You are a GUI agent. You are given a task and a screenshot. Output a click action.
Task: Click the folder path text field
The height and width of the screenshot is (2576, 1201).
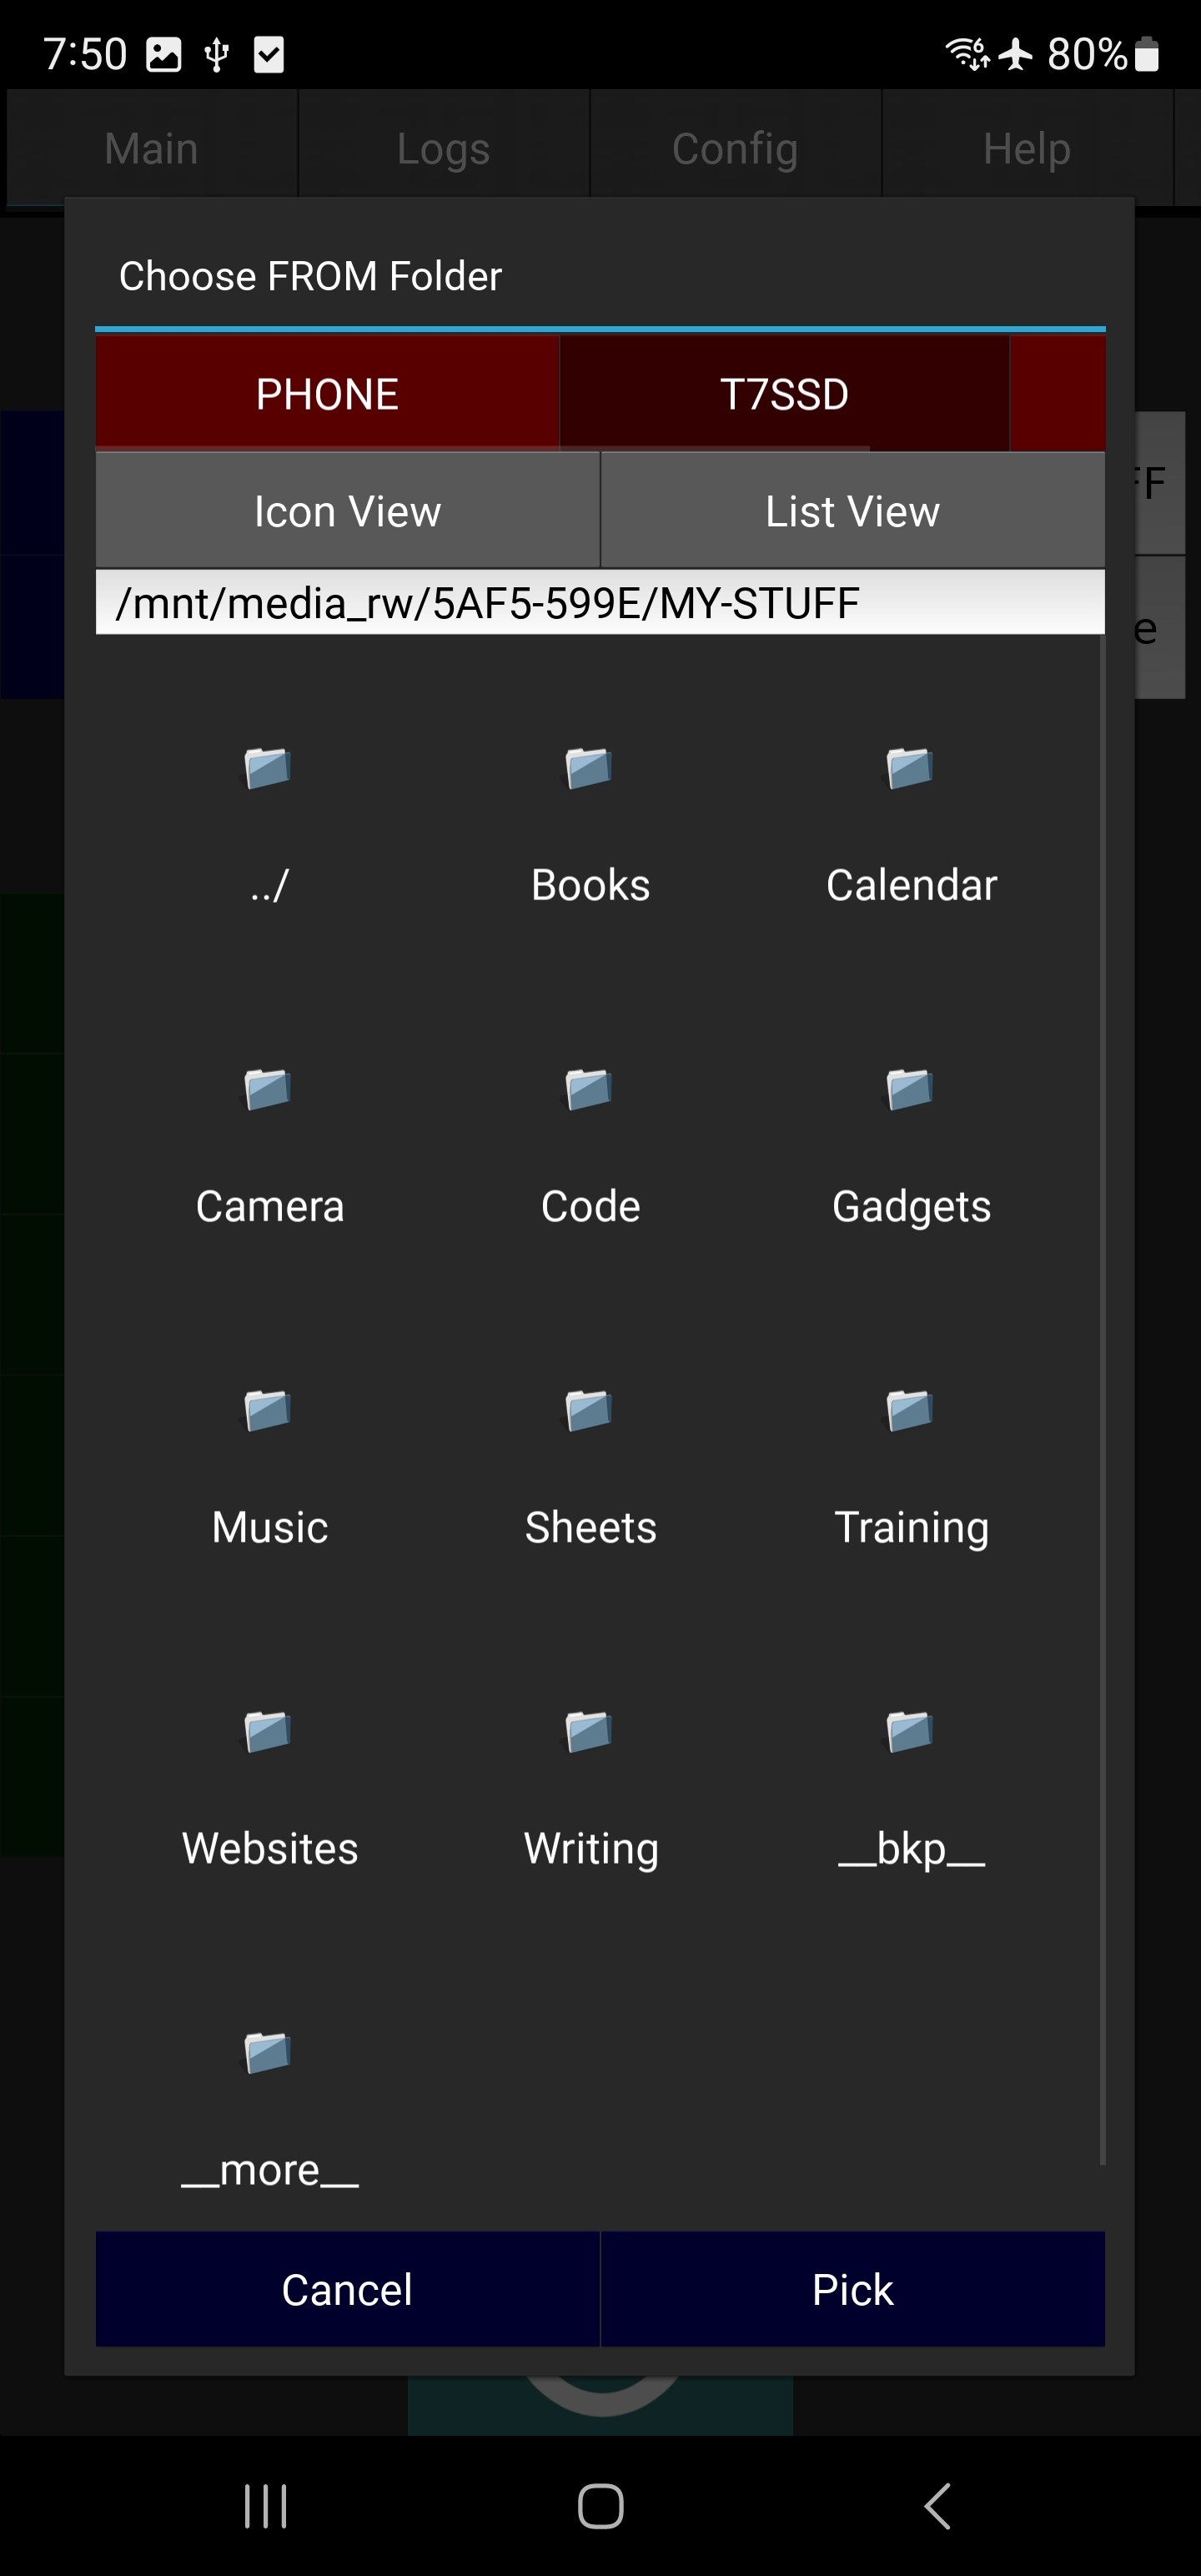point(600,603)
